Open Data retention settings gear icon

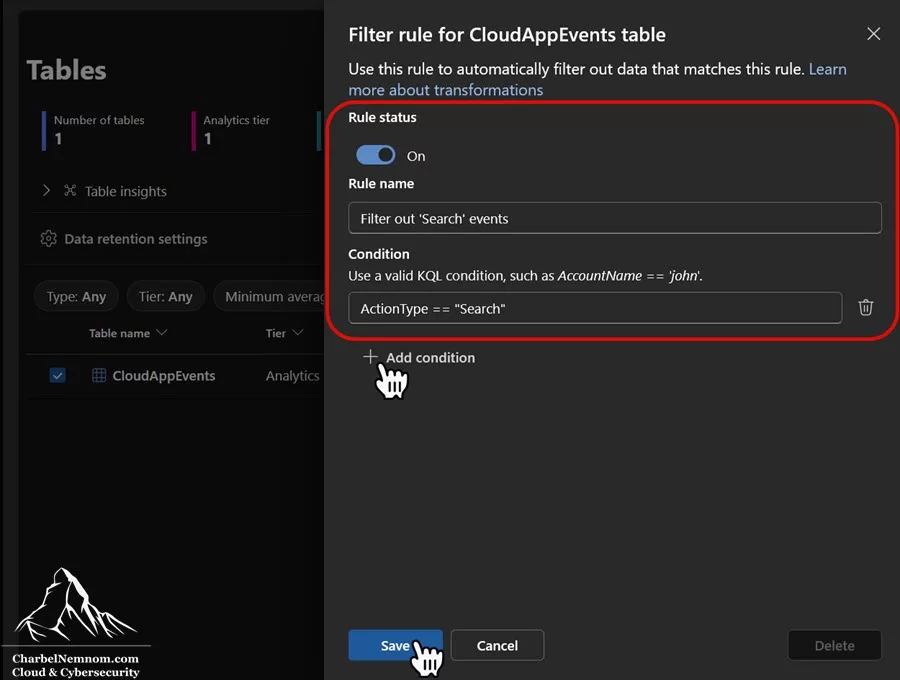pyautogui.click(x=49, y=239)
